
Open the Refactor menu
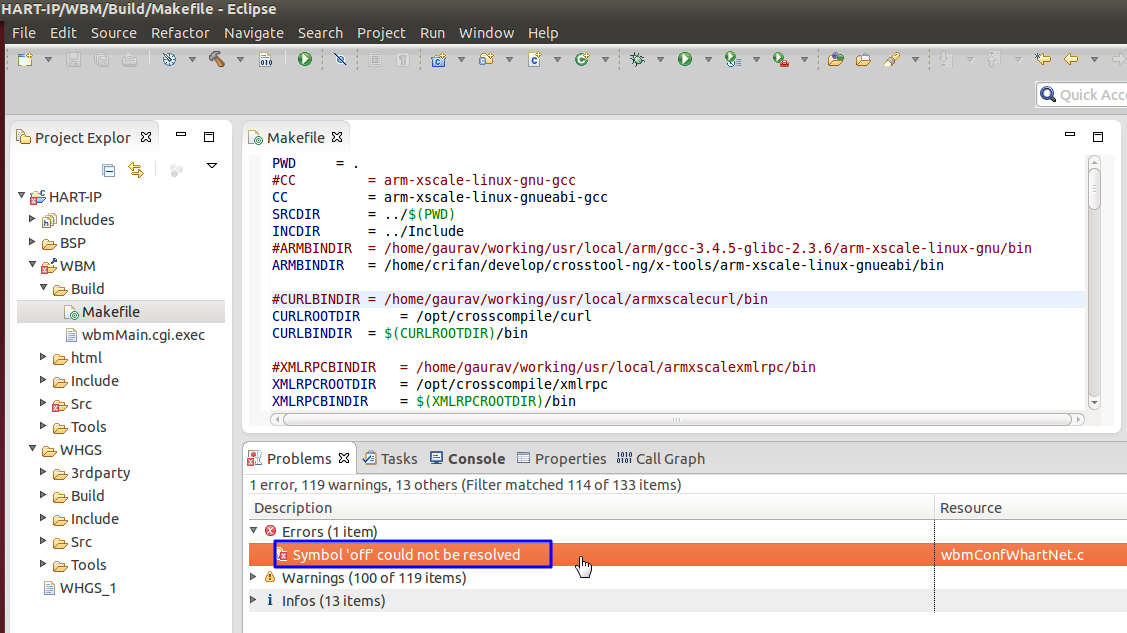point(180,33)
